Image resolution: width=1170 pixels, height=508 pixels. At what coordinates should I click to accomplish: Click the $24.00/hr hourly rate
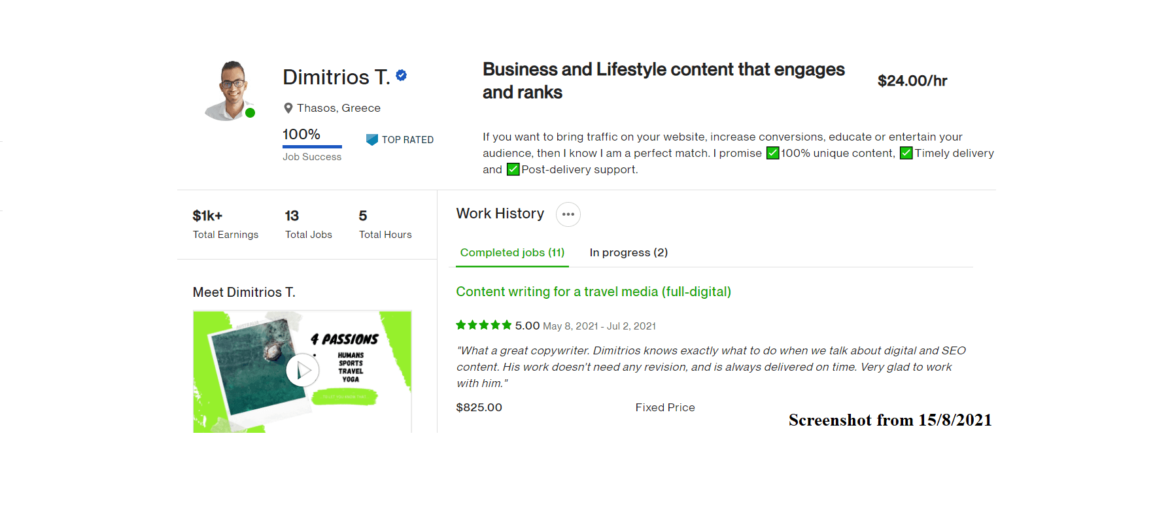pyautogui.click(x=912, y=81)
